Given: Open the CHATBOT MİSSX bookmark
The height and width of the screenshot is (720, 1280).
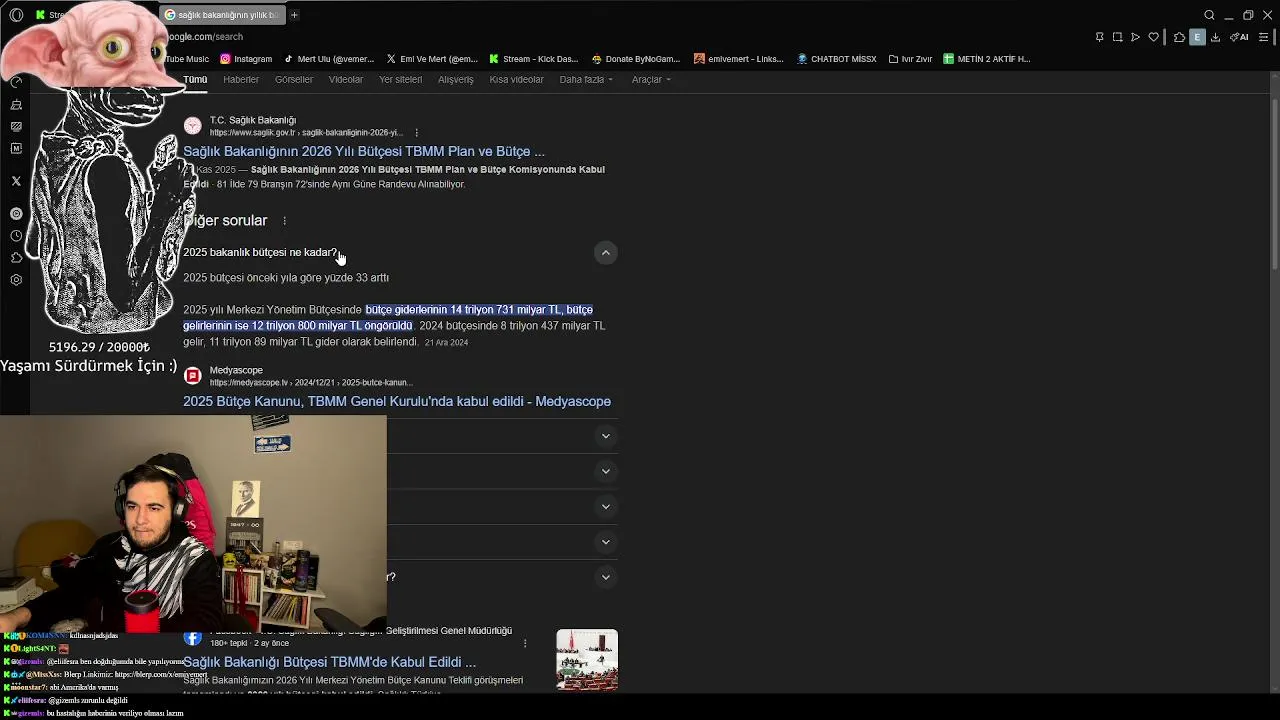Looking at the screenshot, I should [837, 59].
